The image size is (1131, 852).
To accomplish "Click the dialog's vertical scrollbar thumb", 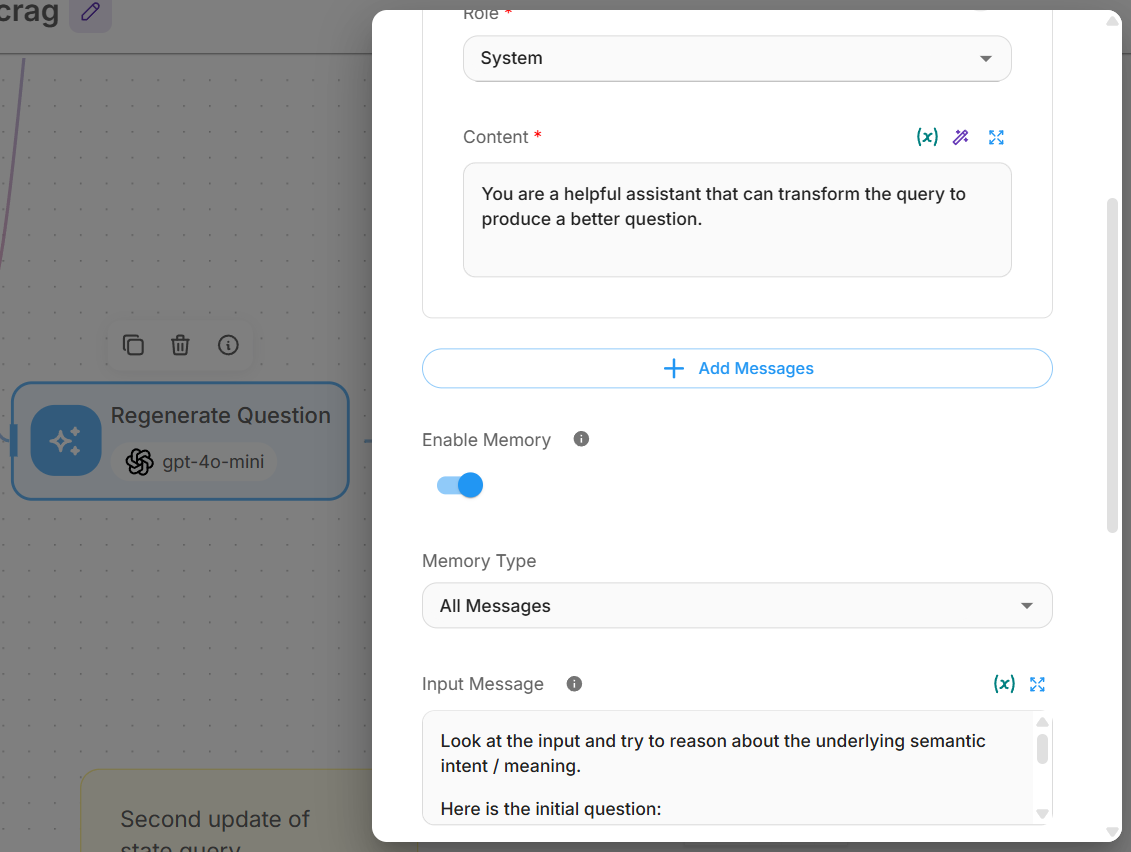I will tap(1113, 365).
